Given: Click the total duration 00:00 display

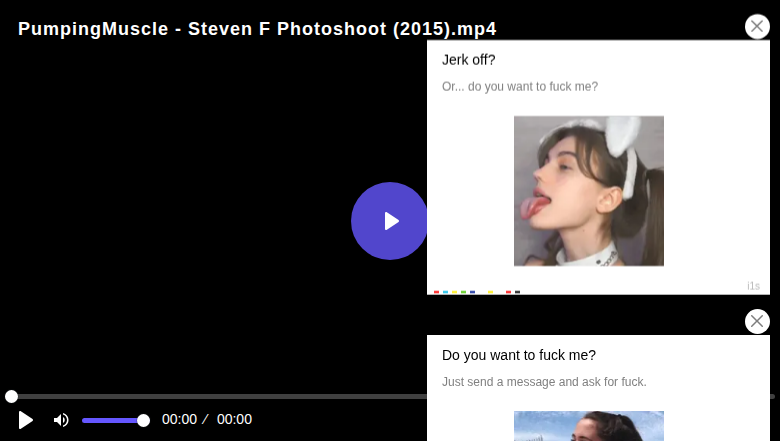Looking at the screenshot, I should [x=234, y=420].
